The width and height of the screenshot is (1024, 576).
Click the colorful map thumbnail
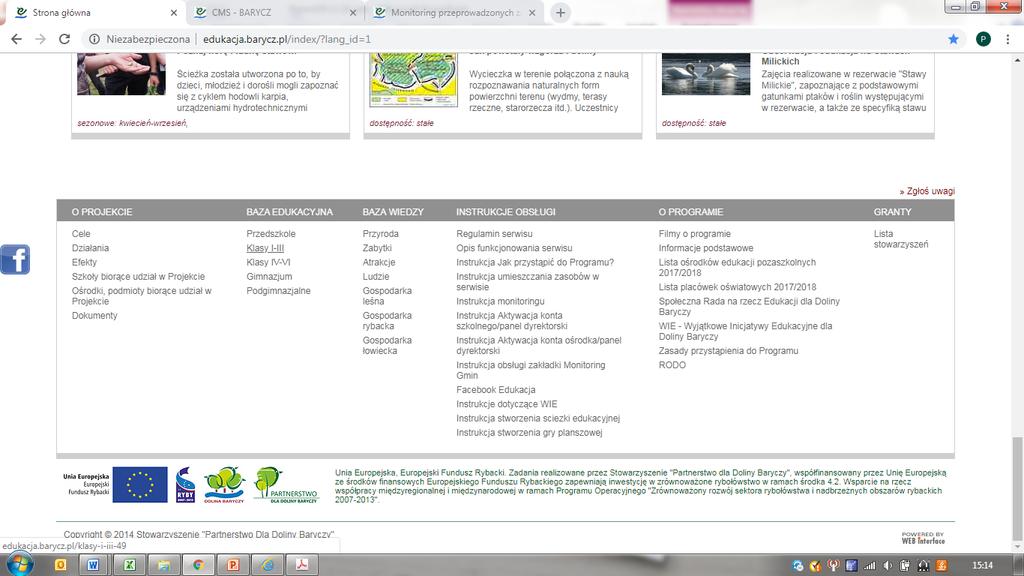point(413,80)
